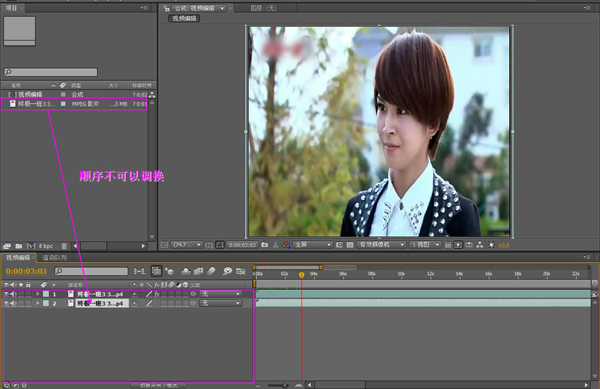Toggle pixel aspect ratio correction icon
The width and height of the screenshot is (600, 389).
click(x=448, y=245)
